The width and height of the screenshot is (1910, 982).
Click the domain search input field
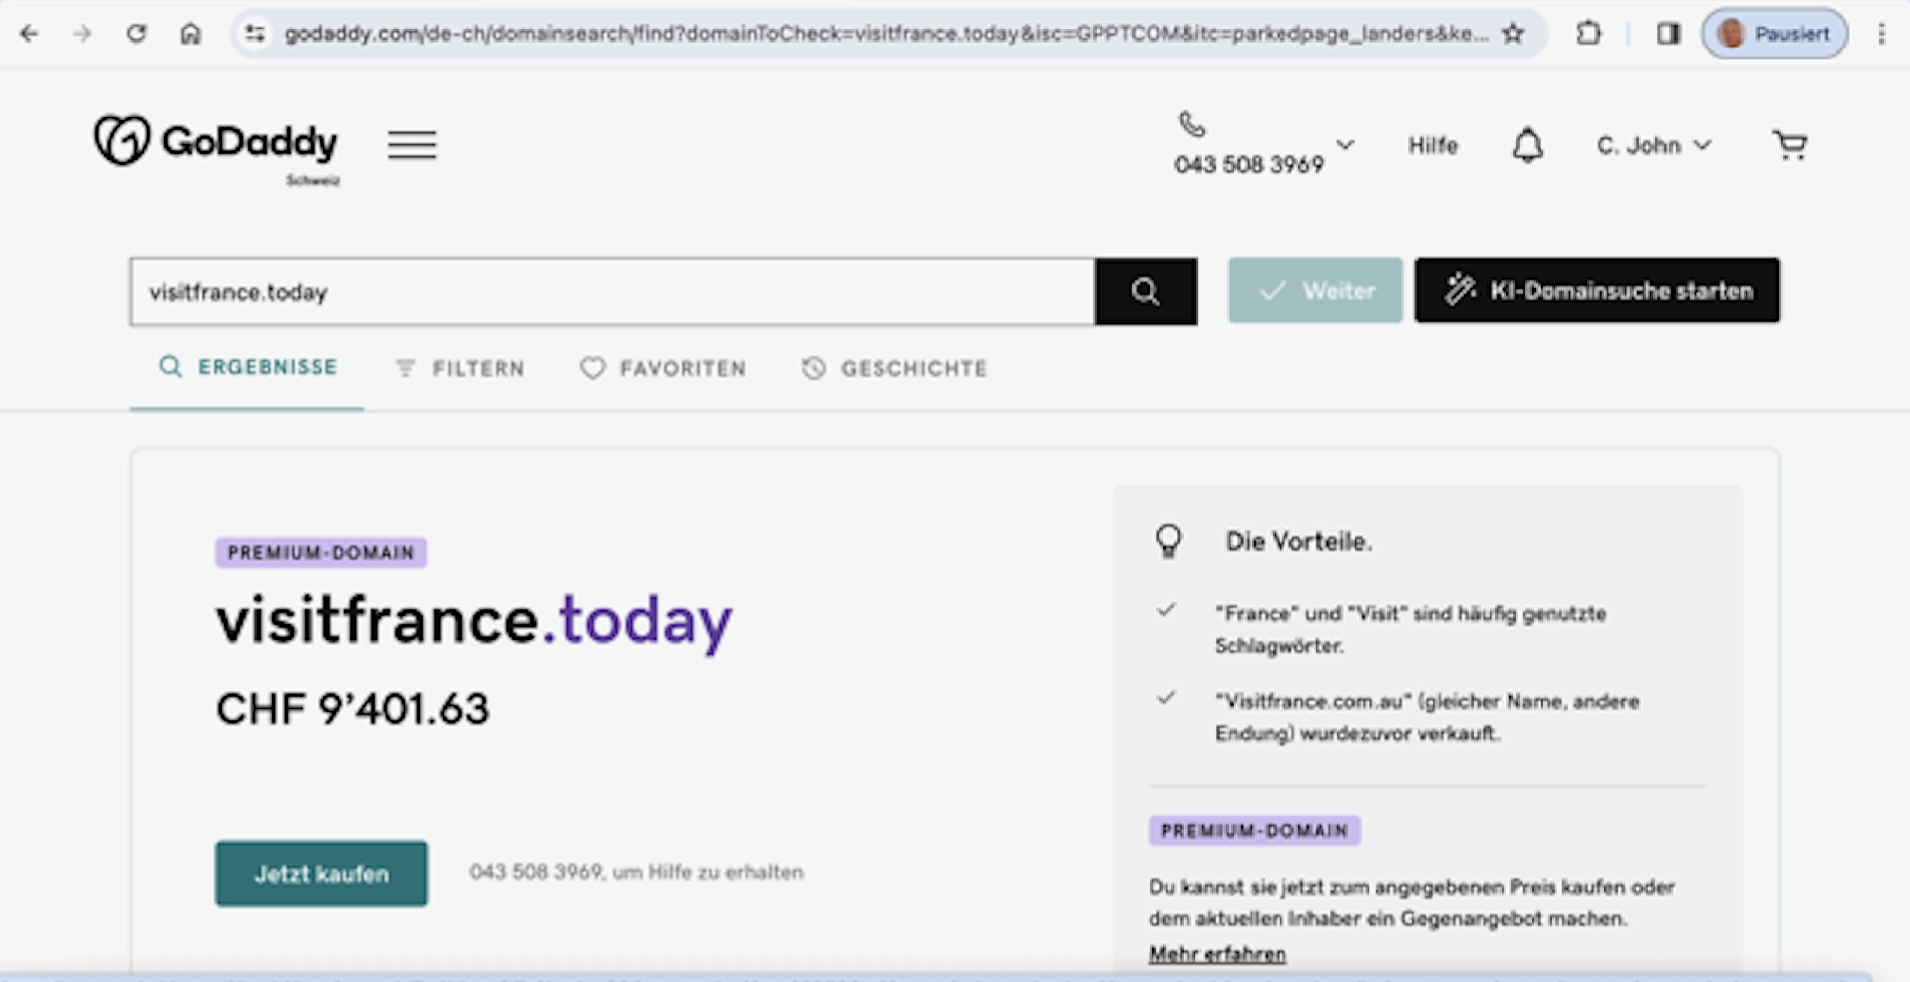coord(612,292)
